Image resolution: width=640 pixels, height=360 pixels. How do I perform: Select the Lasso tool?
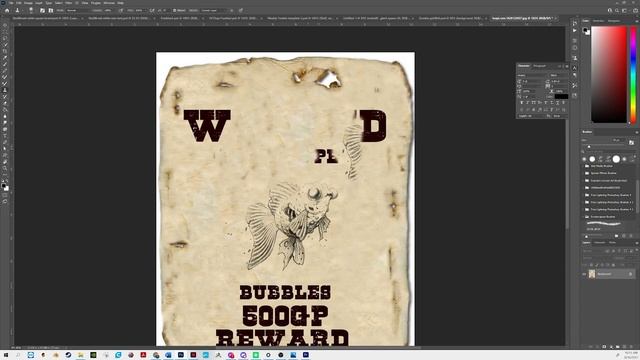5,38
